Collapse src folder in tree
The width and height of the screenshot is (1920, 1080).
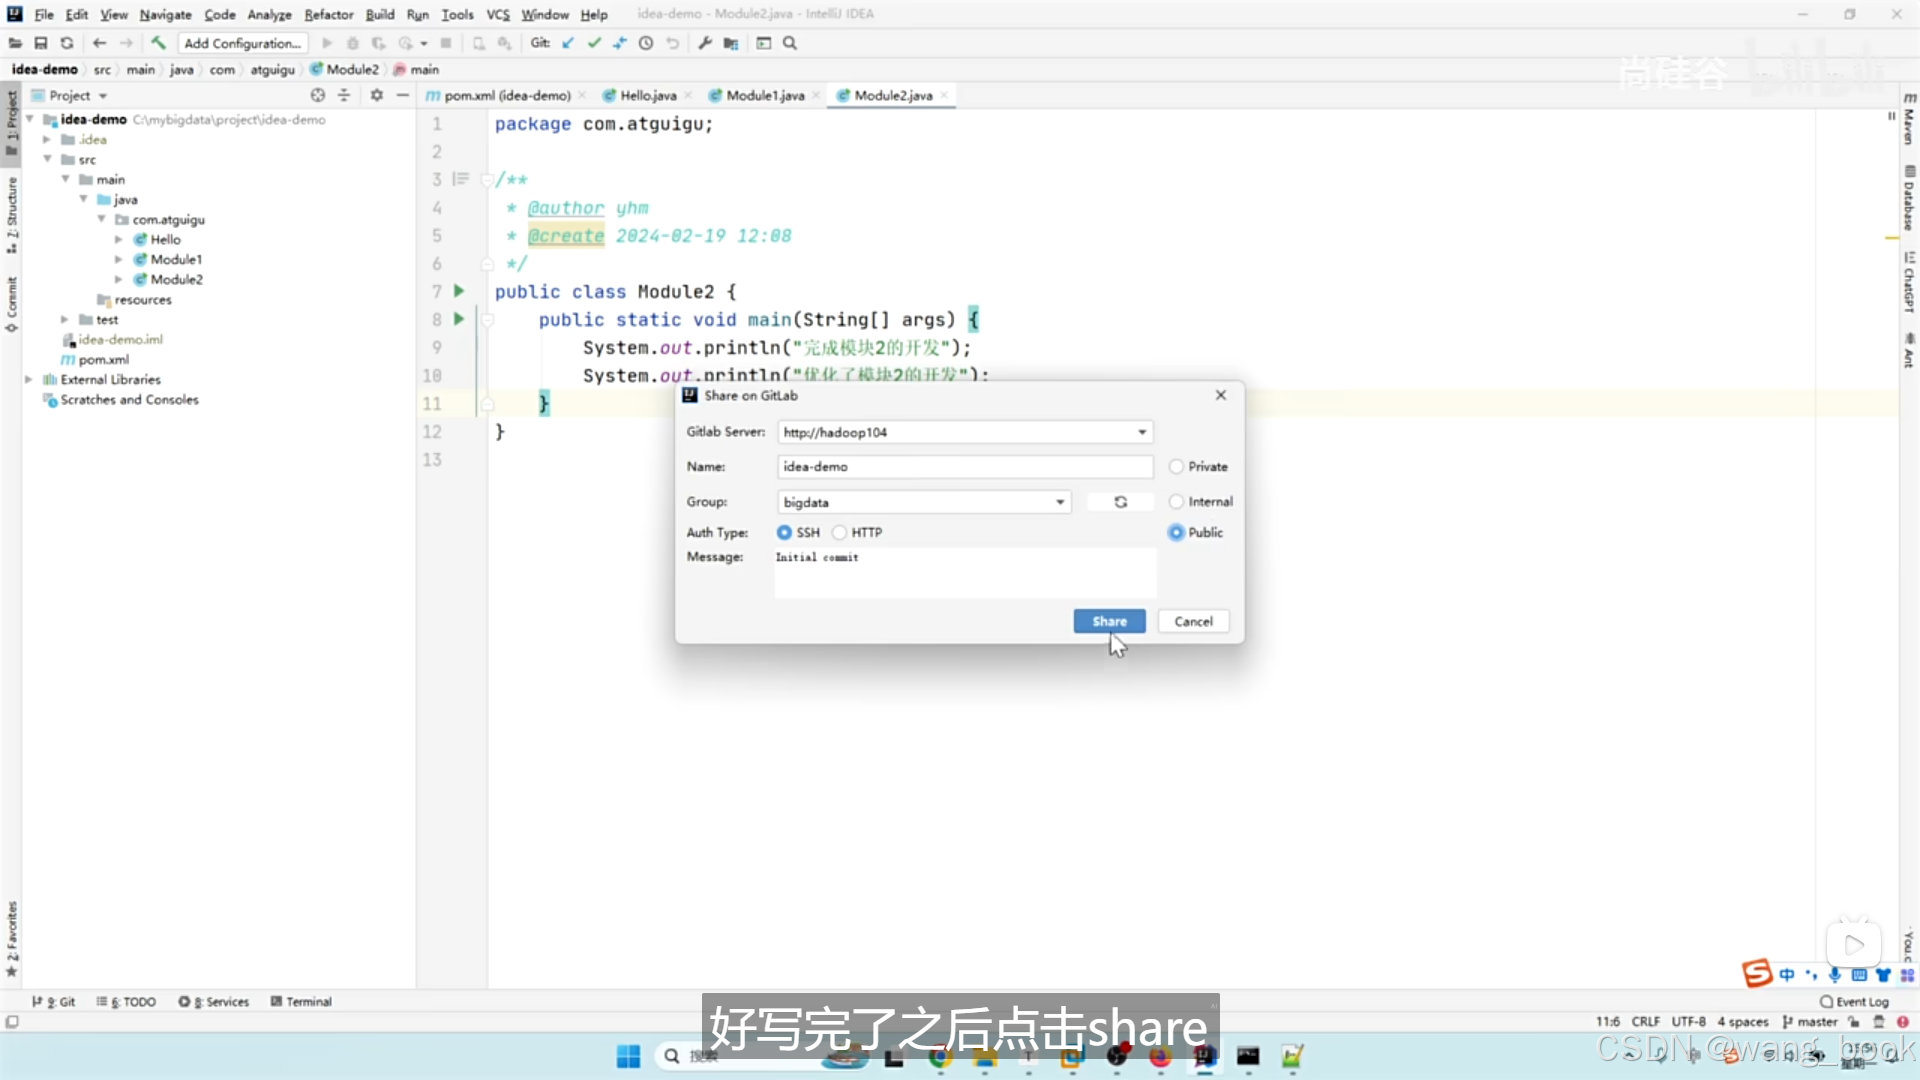click(47, 159)
